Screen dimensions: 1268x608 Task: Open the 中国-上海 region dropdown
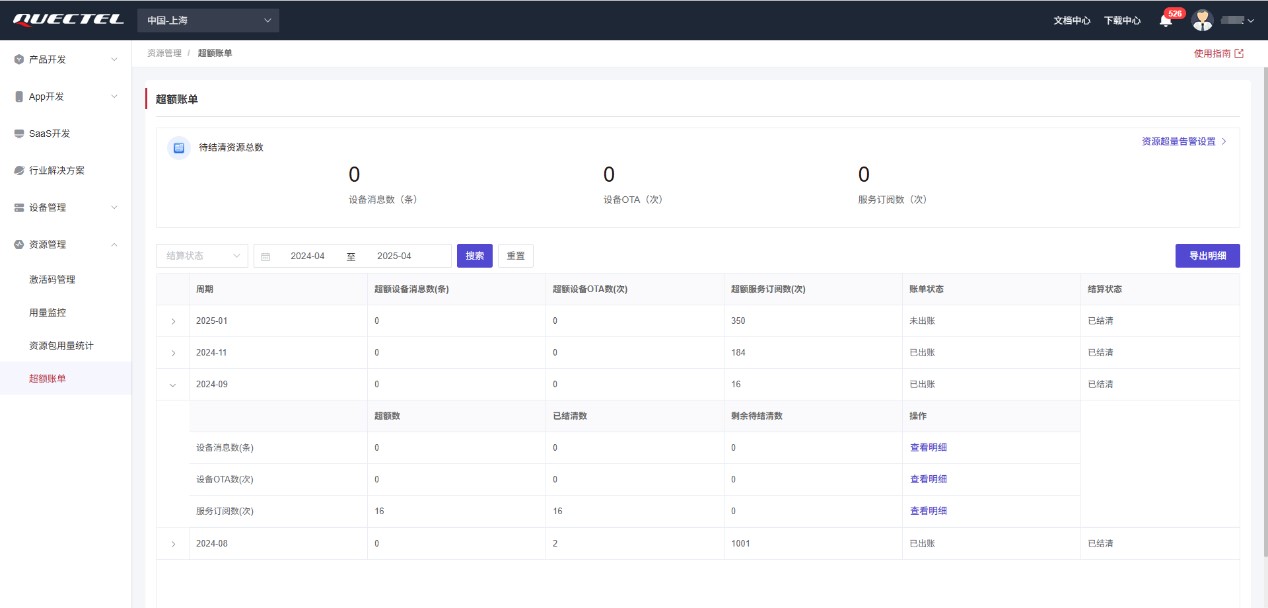[x=208, y=20]
